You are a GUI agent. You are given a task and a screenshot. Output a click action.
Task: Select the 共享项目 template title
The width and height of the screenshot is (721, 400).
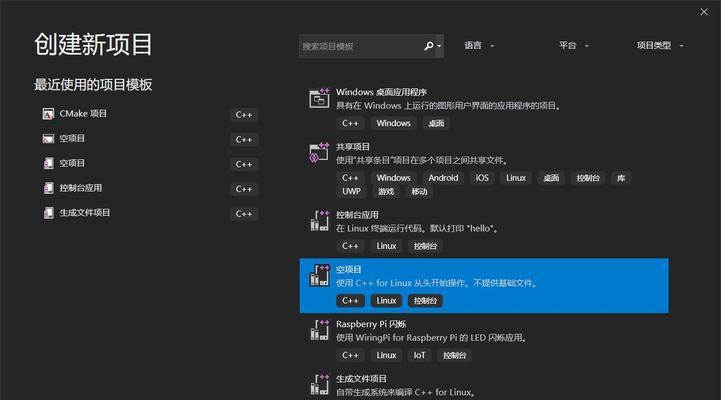click(353, 147)
